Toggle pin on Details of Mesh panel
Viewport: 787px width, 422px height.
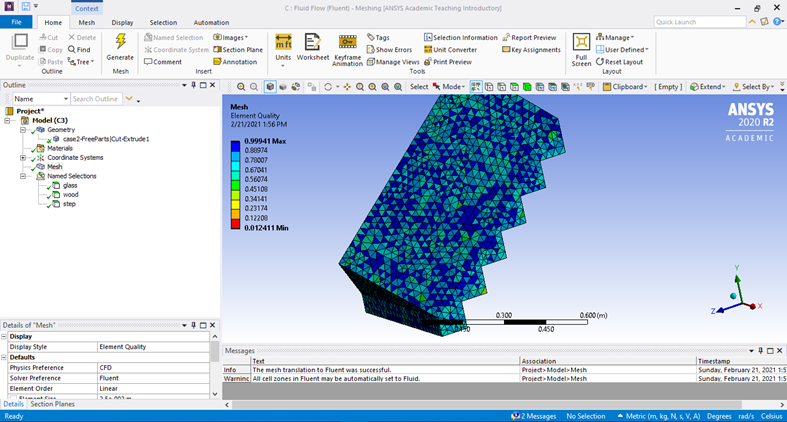(x=193, y=325)
